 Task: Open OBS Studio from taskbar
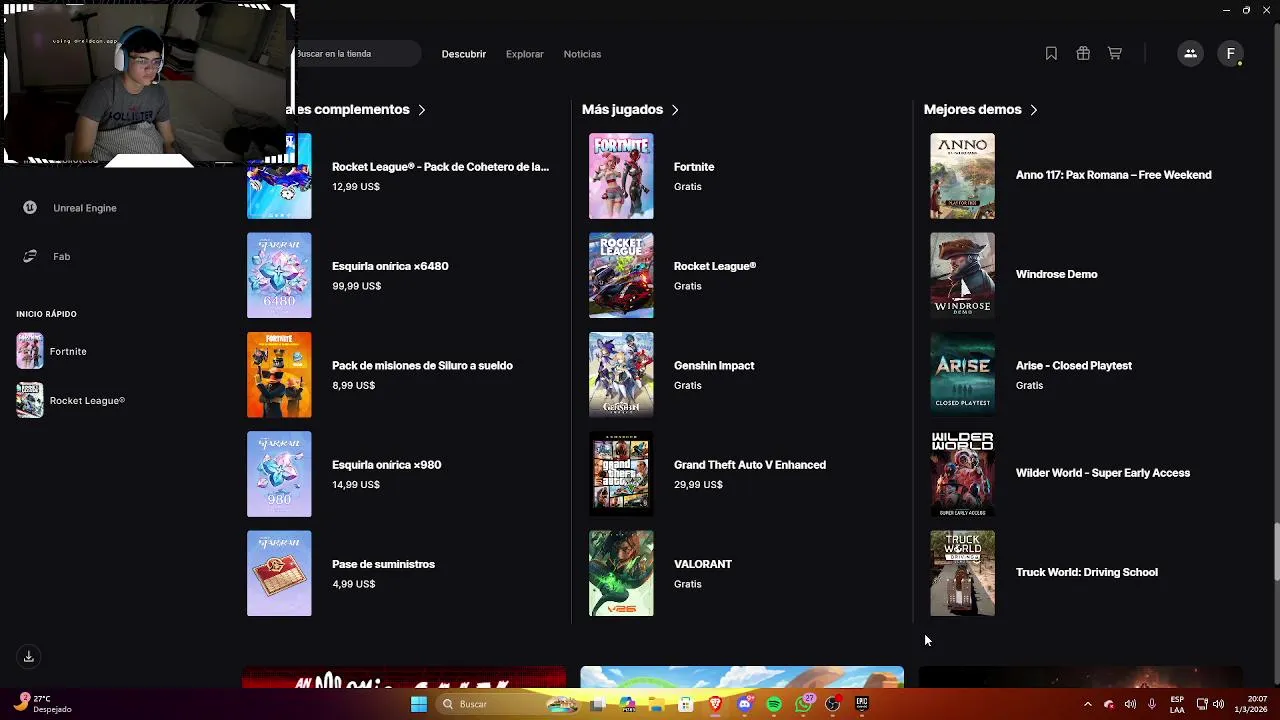832,704
